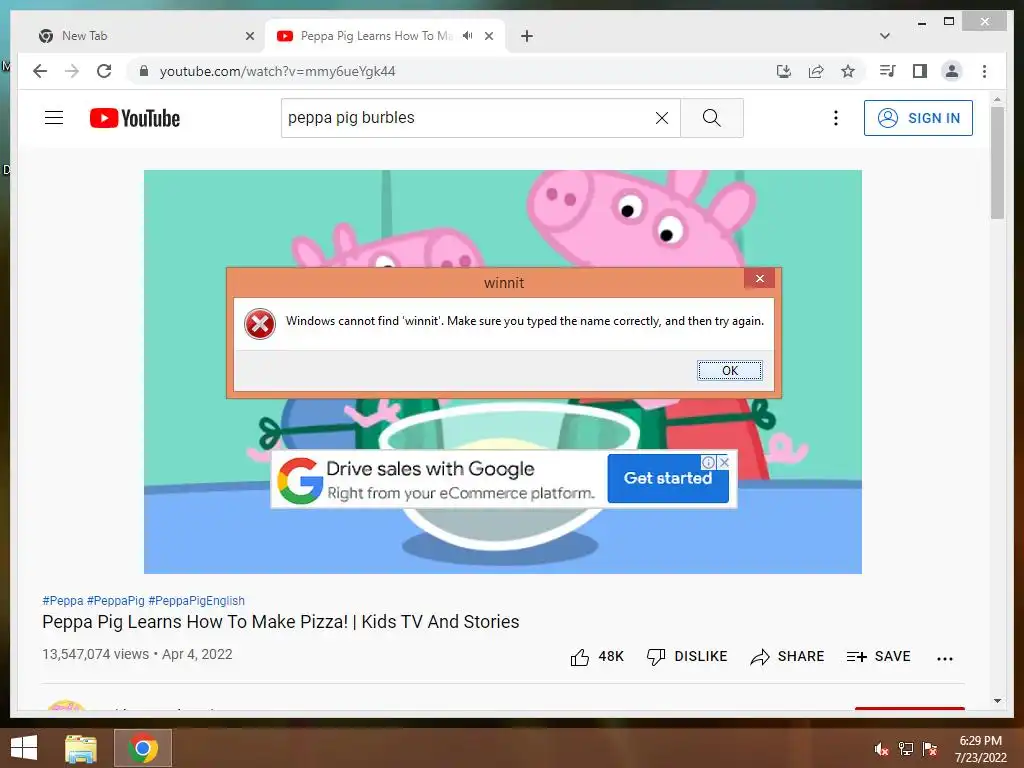1024x768 pixels.
Task: Go to YouTube home via logo
Action: click(x=135, y=118)
